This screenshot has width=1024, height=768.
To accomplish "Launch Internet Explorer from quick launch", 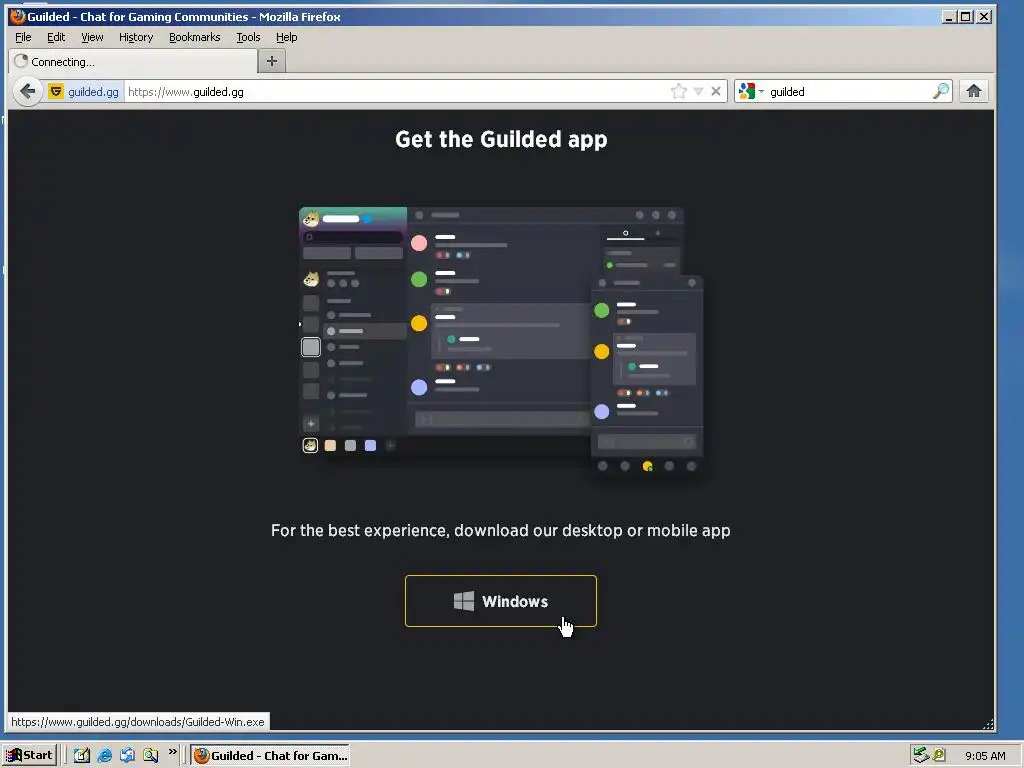I will pos(104,756).
